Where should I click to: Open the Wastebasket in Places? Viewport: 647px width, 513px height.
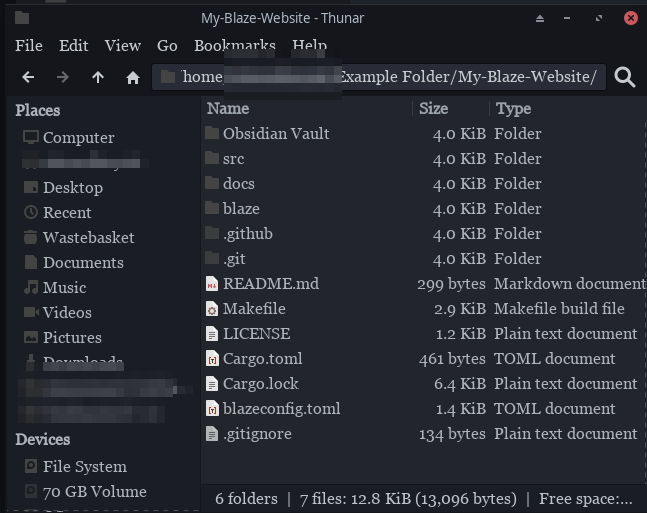pyautogui.click(x=88, y=238)
